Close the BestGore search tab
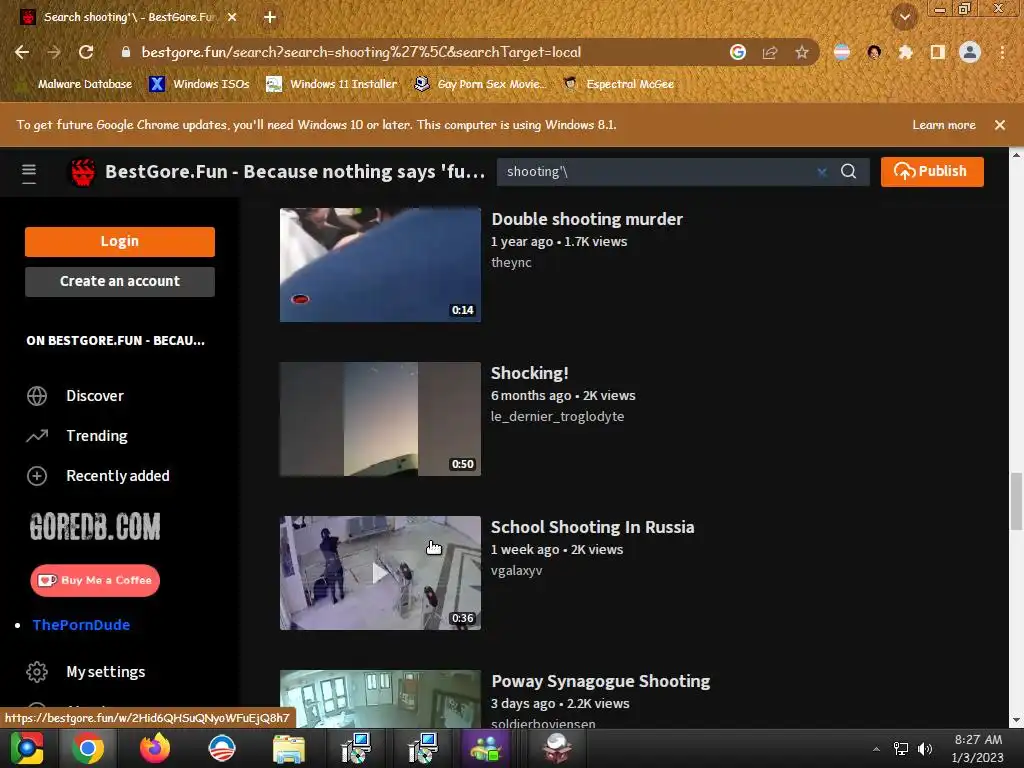Image resolution: width=1024 pixels, height=768 pixels. tap(232, 18)
